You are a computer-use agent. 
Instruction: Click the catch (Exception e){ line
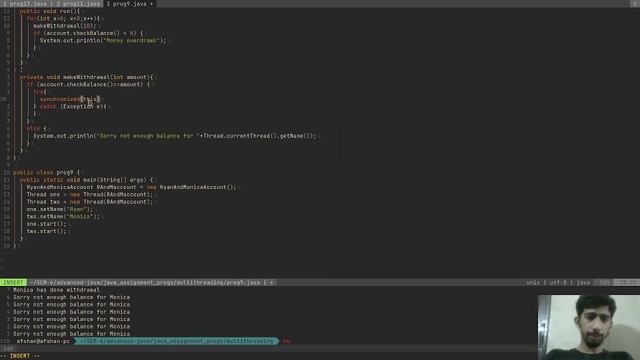pos(70,107)
